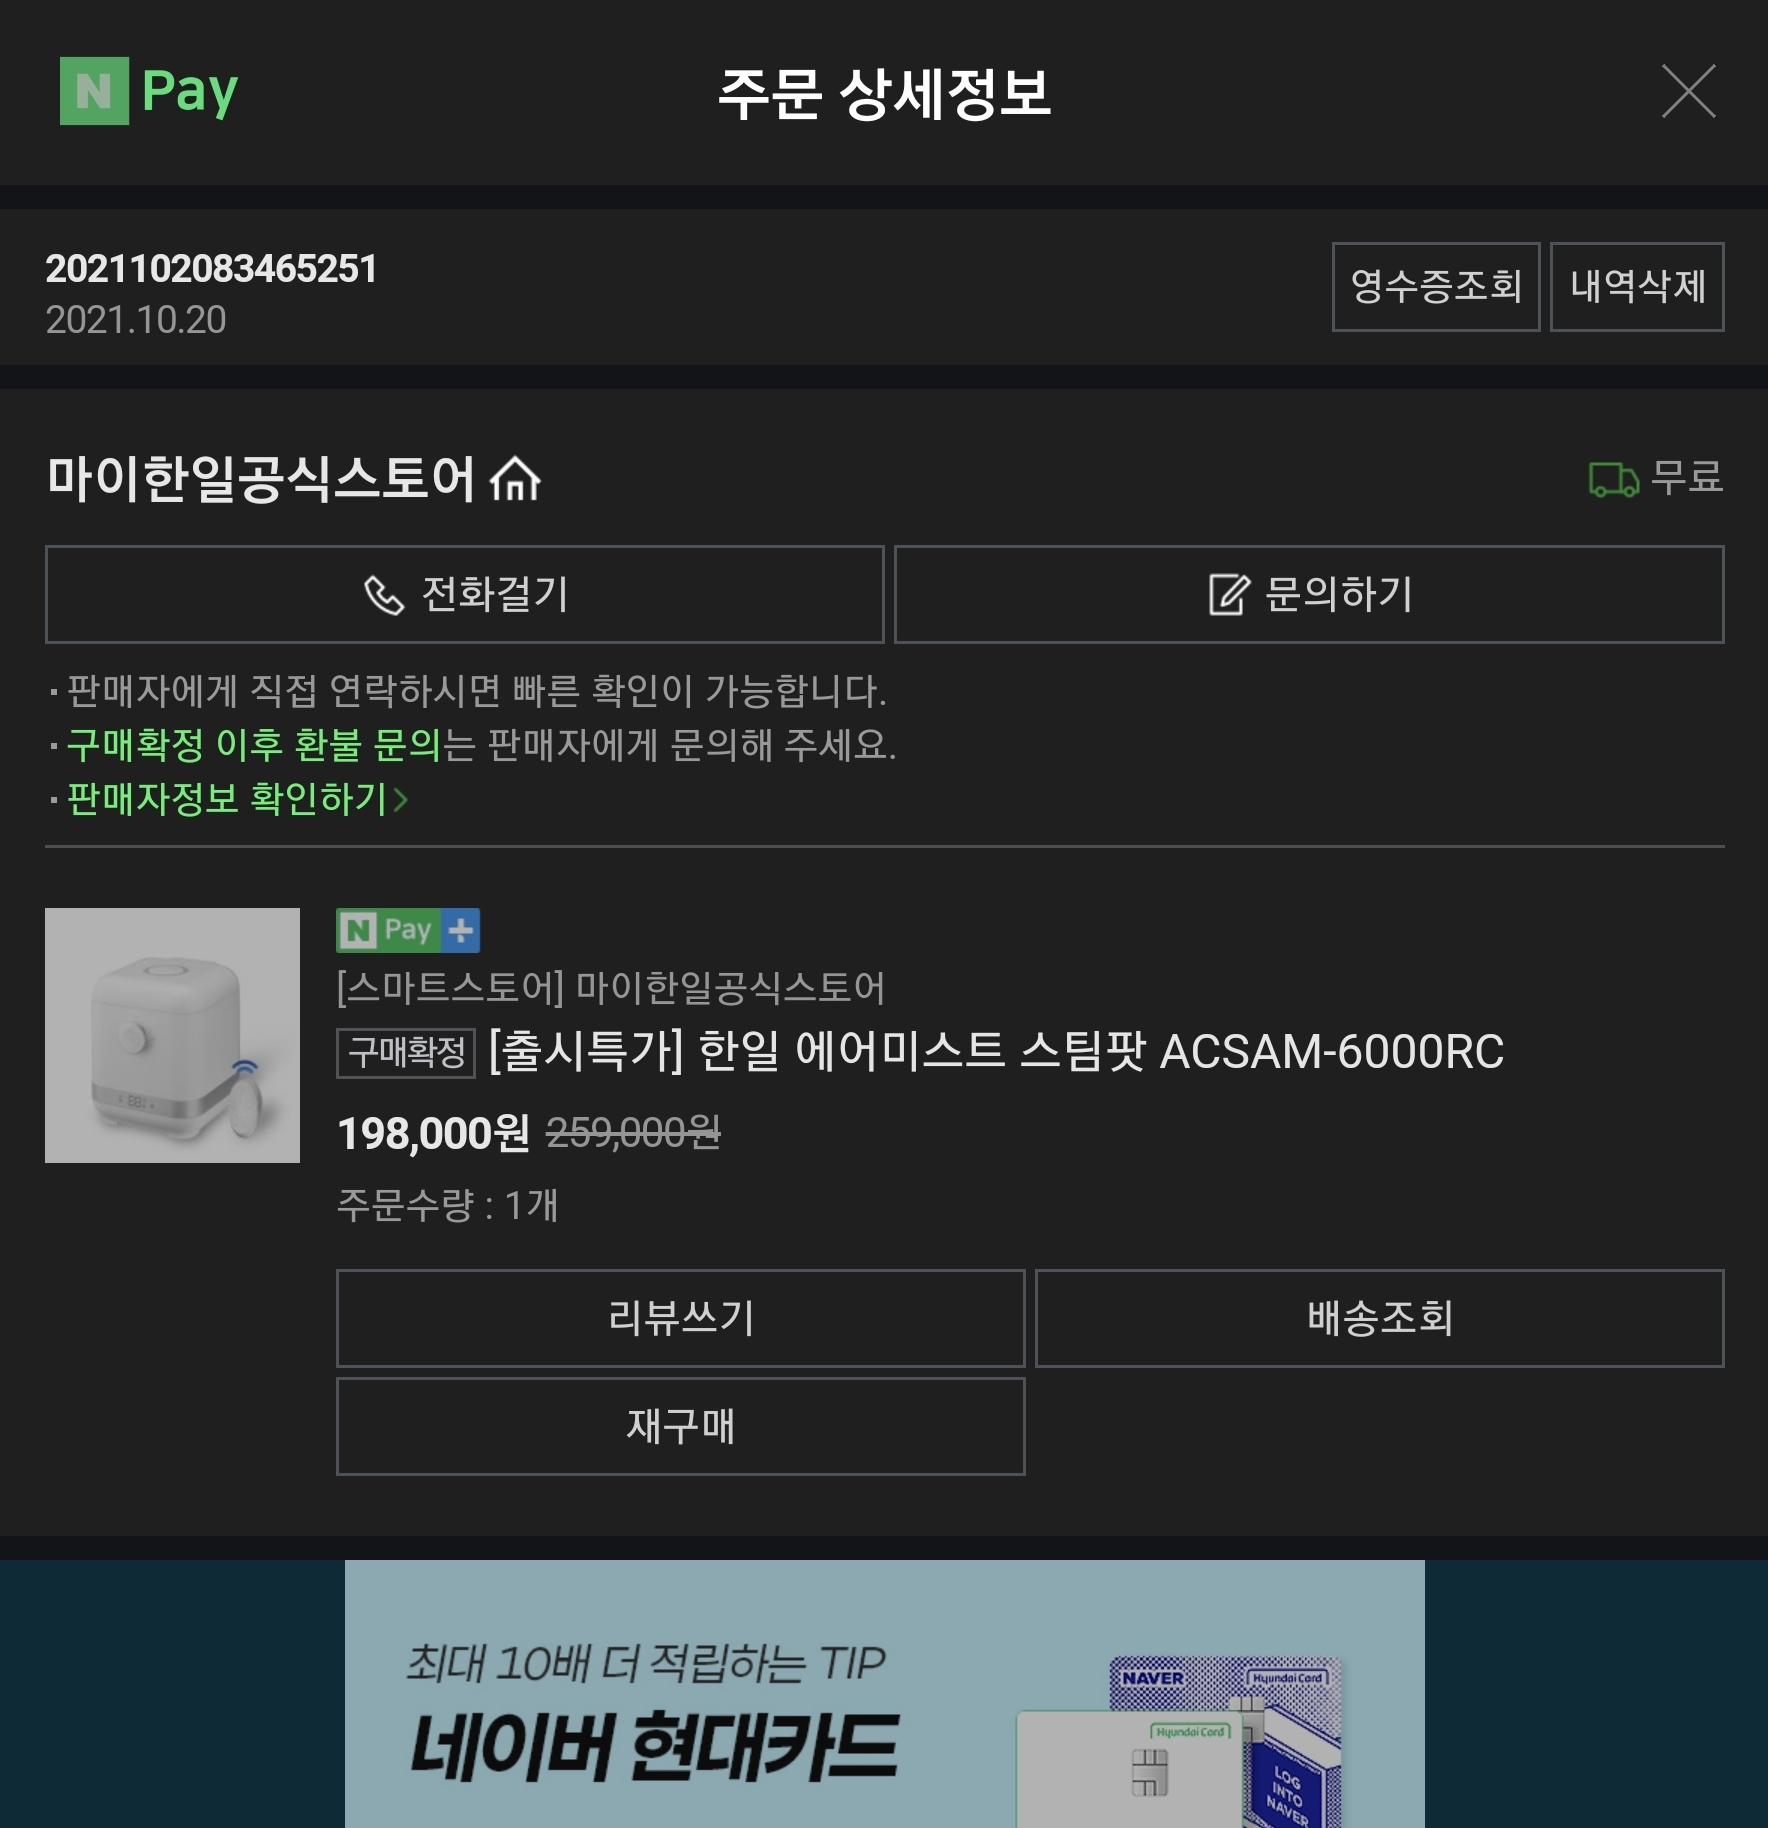
Task: Close the order details page
Action: pyautogui.click(x=1688, y=91)
